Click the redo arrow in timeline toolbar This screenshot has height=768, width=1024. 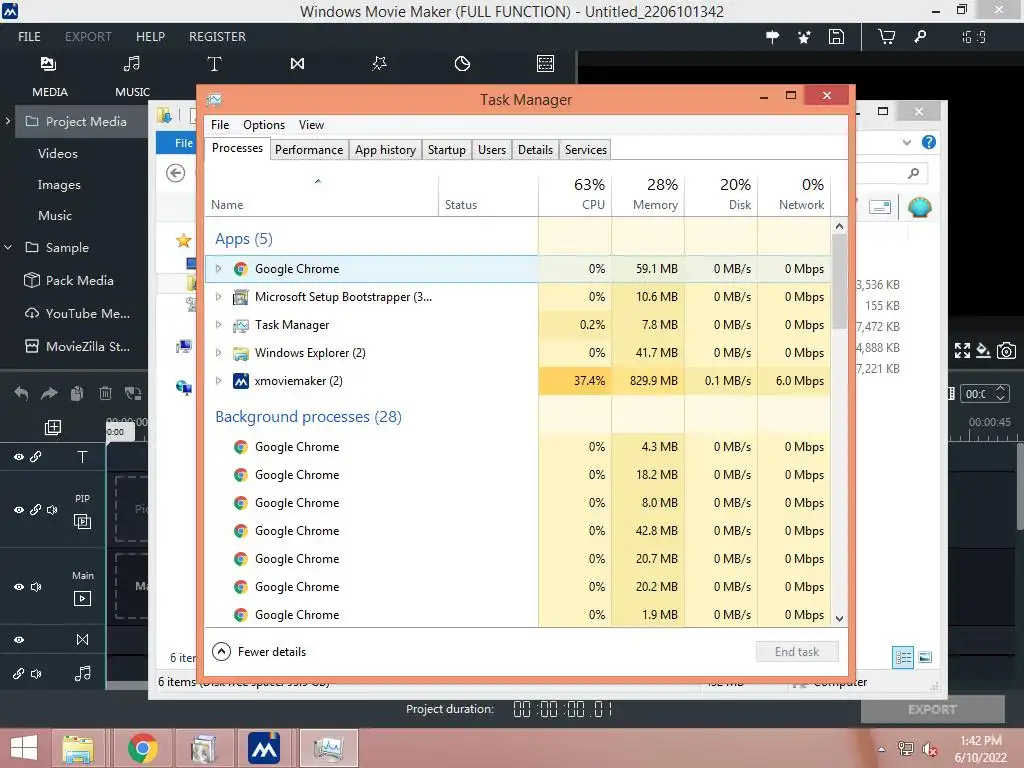coord(49,393)
